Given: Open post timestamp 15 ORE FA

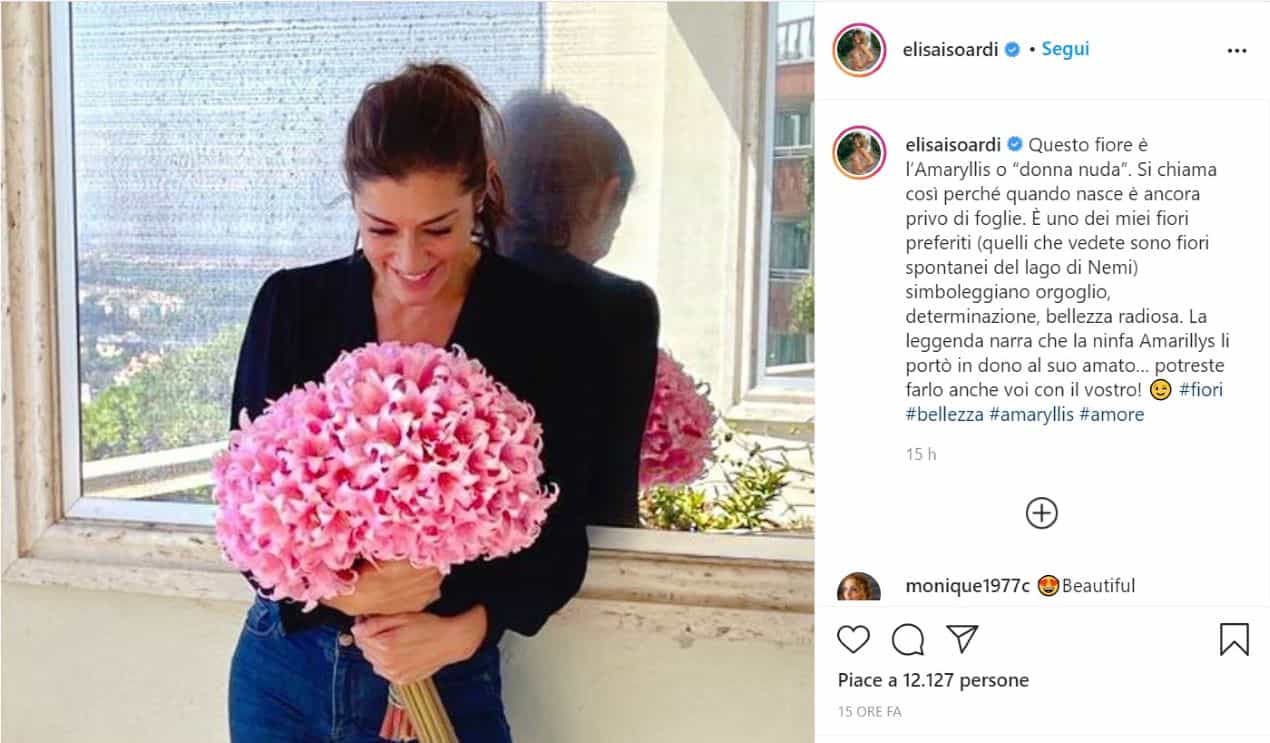Looking at the screenshot, I should tap(870, 712).
